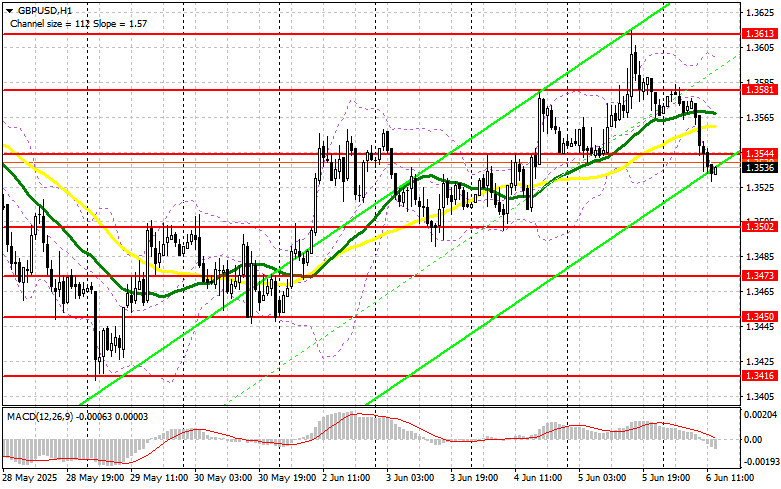Click the -0.00193 MACD scale value

pyautogui.click(x=760, y=462)
